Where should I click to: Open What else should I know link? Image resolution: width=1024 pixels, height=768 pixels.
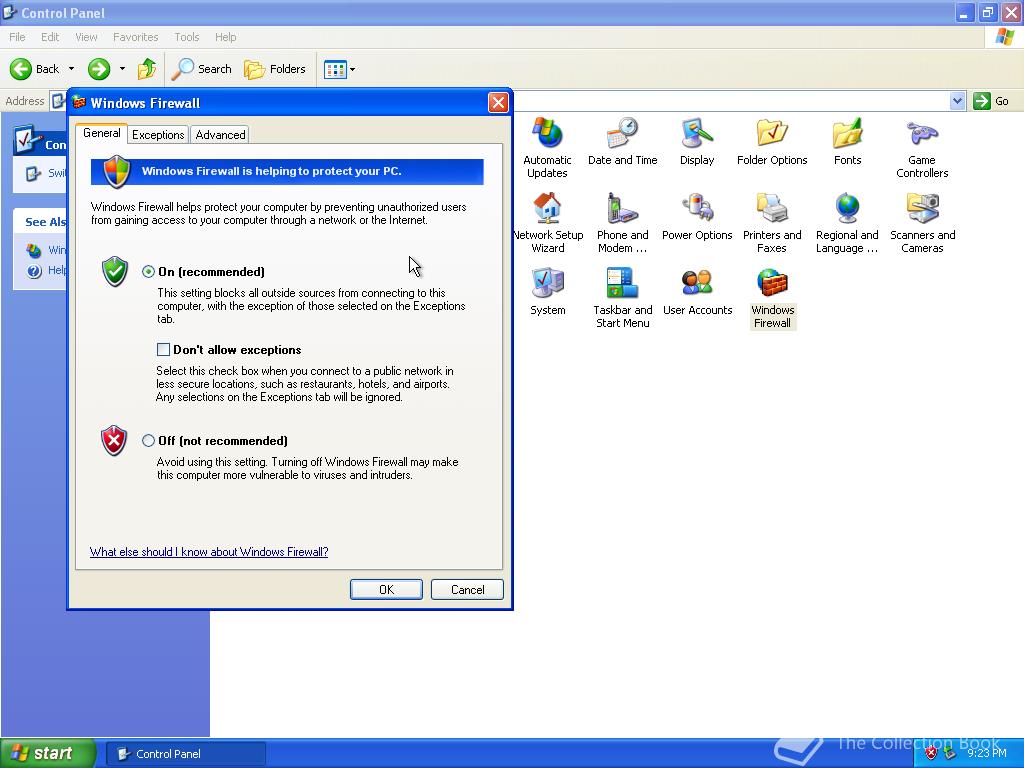click(x=209, y=552)
